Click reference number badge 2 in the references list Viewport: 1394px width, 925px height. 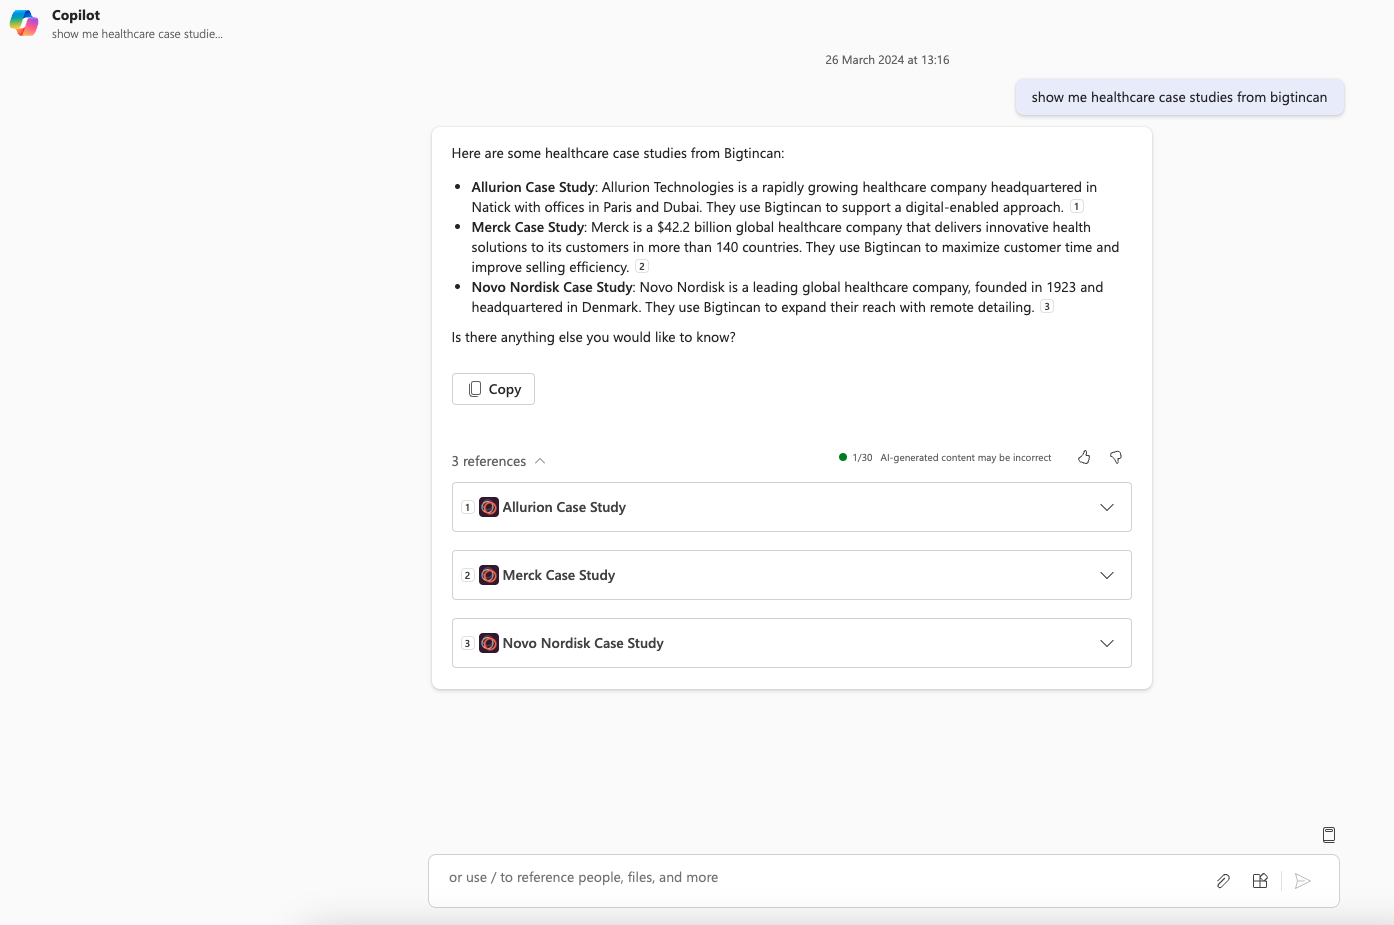click(467, 575)
